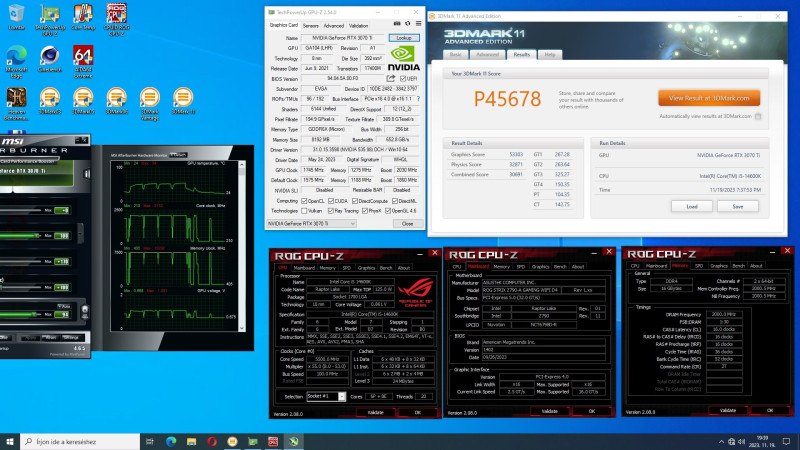Open Cinebench desktop shortcut
Viewport: 800px width, 450px height.
49,59
